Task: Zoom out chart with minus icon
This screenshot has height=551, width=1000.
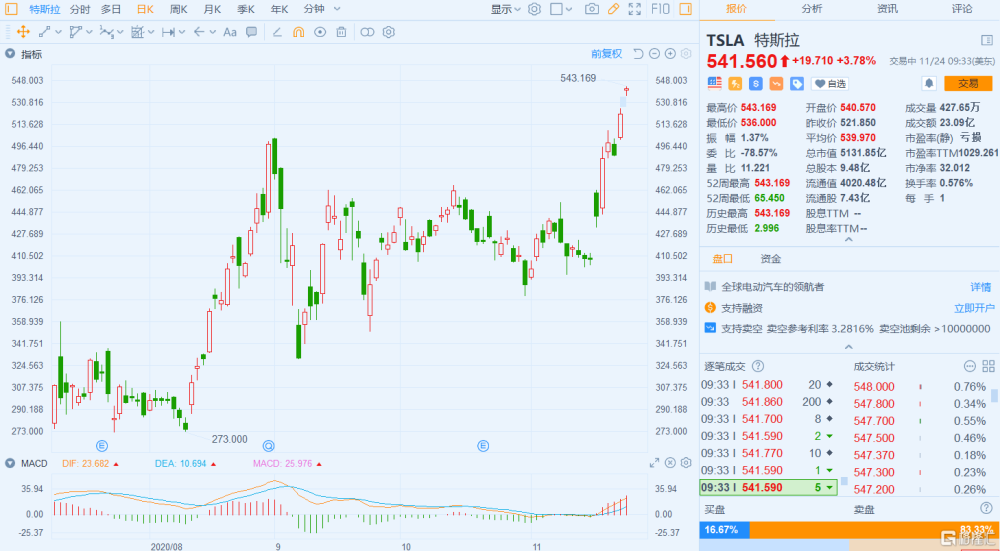Action: [654, 54]
